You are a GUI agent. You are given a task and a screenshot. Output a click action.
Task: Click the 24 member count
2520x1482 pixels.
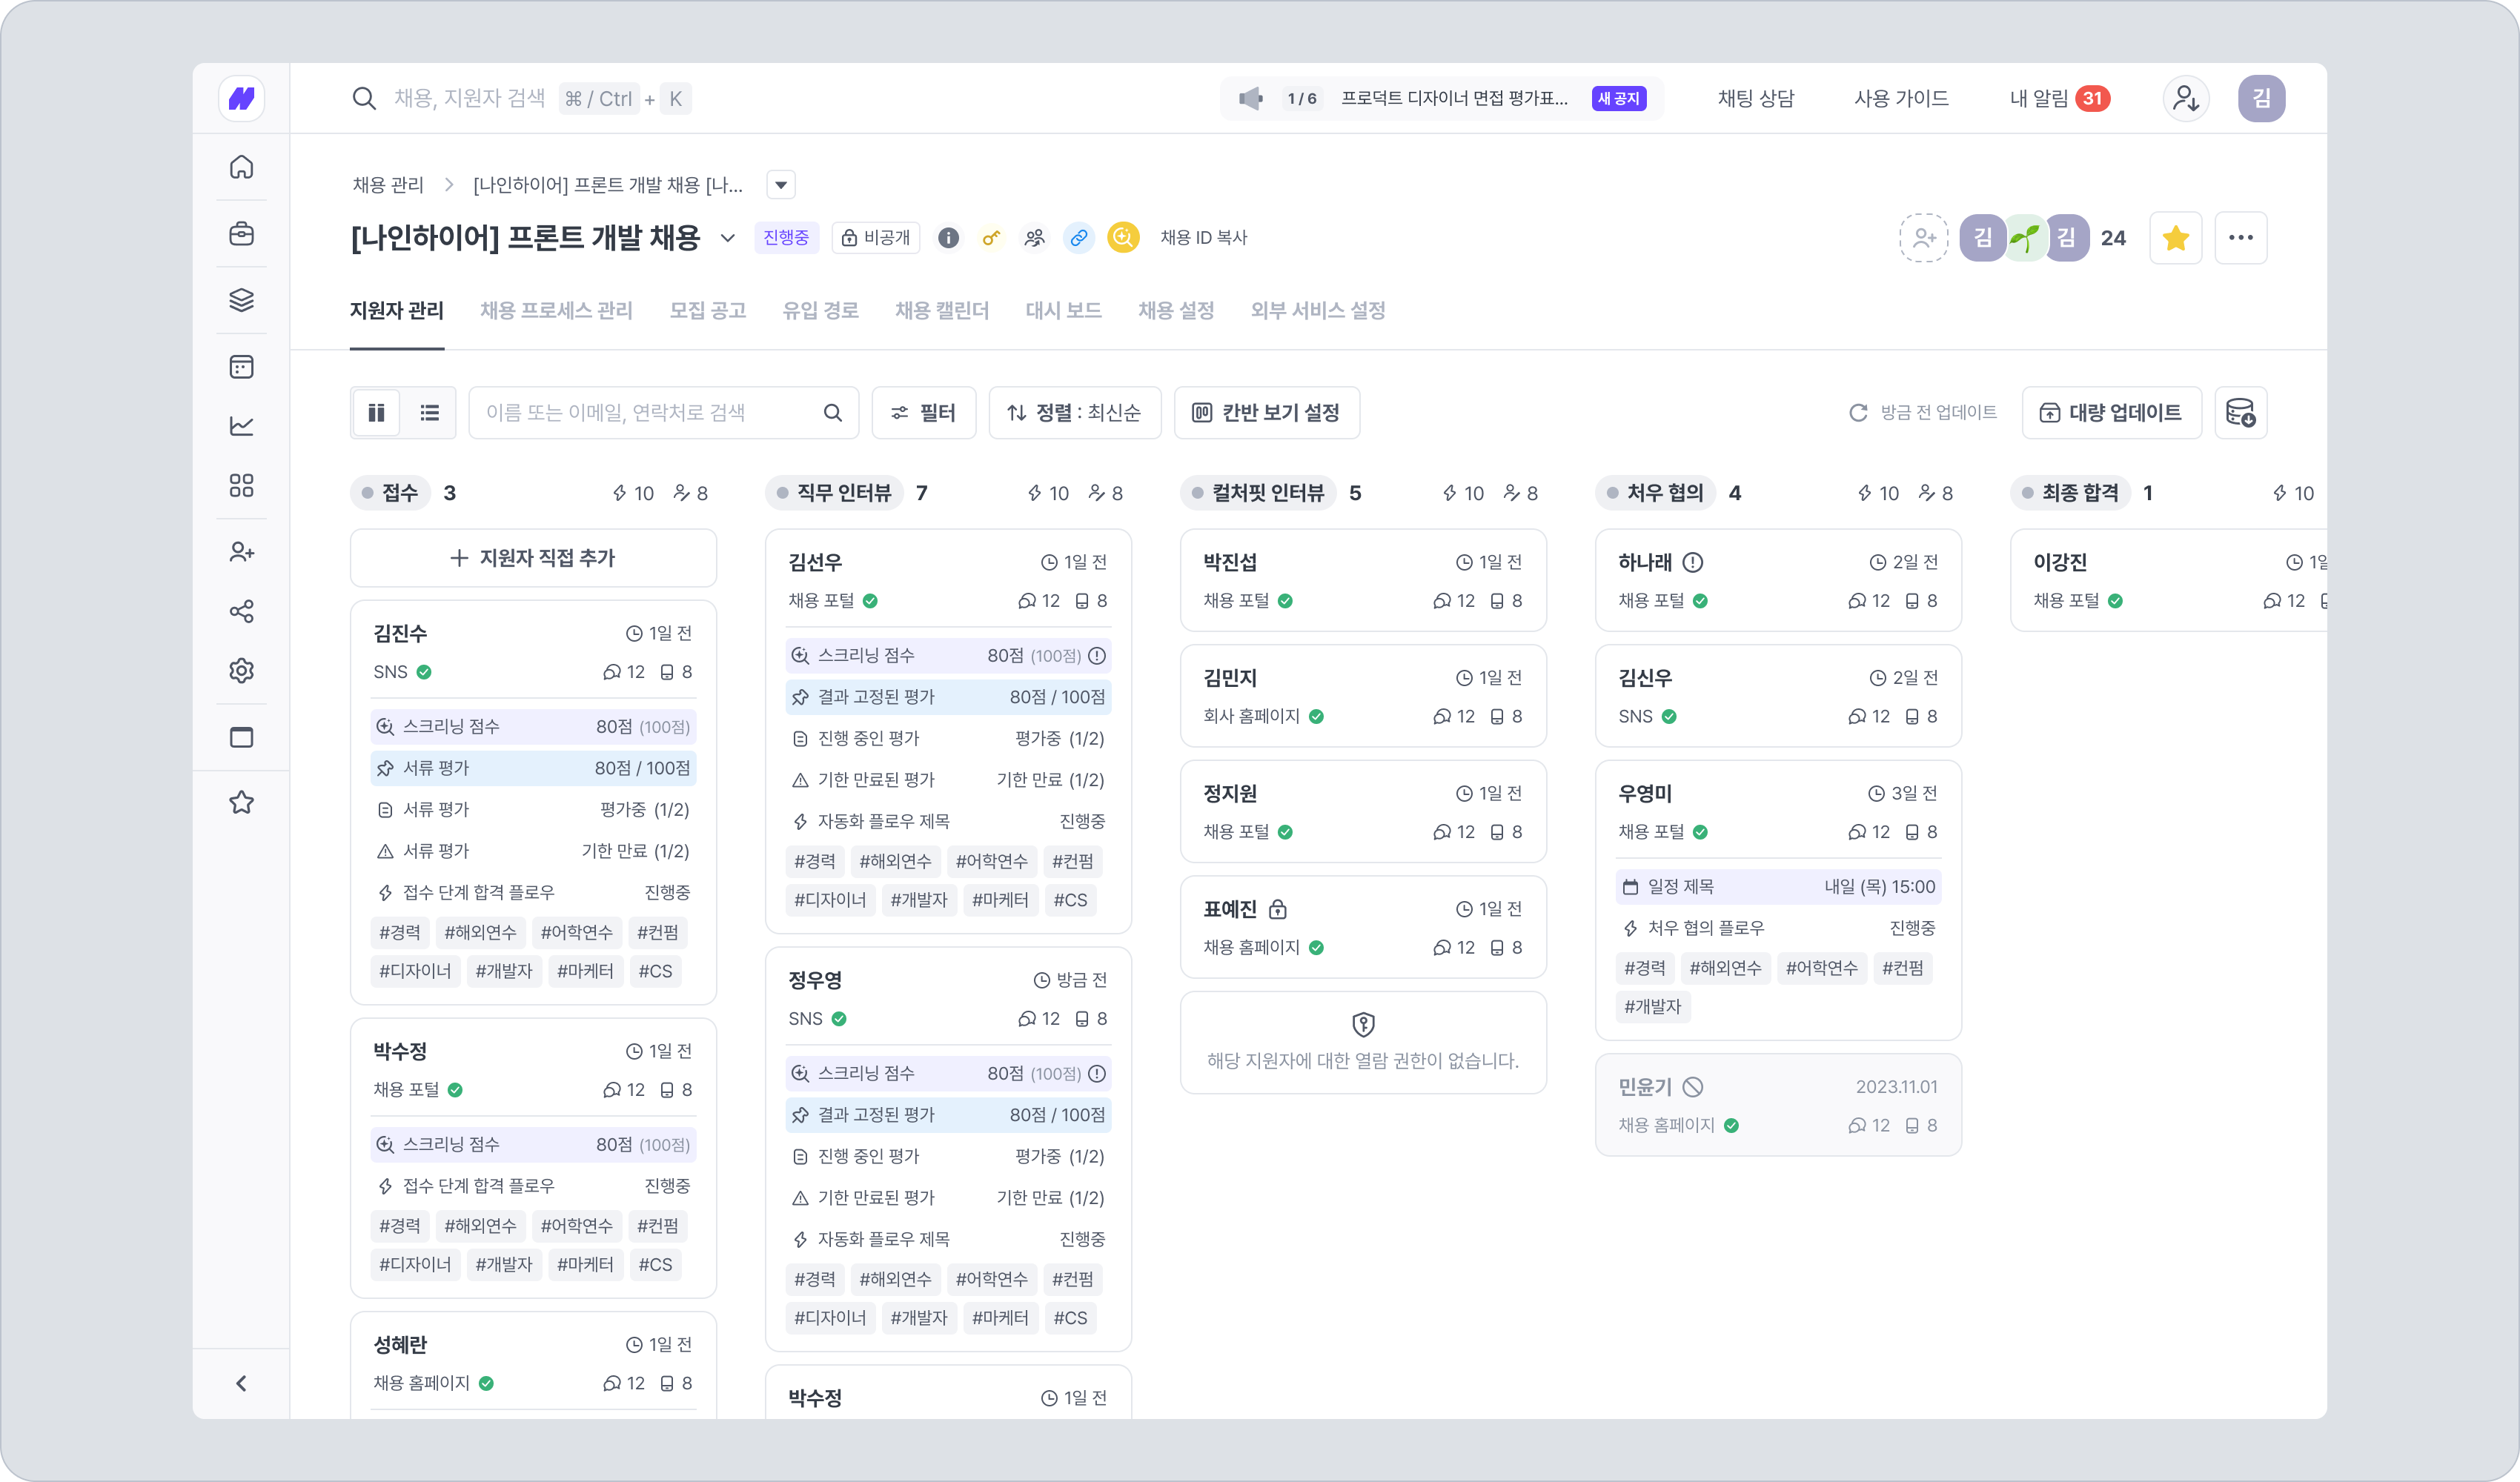[x=2112, y=238]
